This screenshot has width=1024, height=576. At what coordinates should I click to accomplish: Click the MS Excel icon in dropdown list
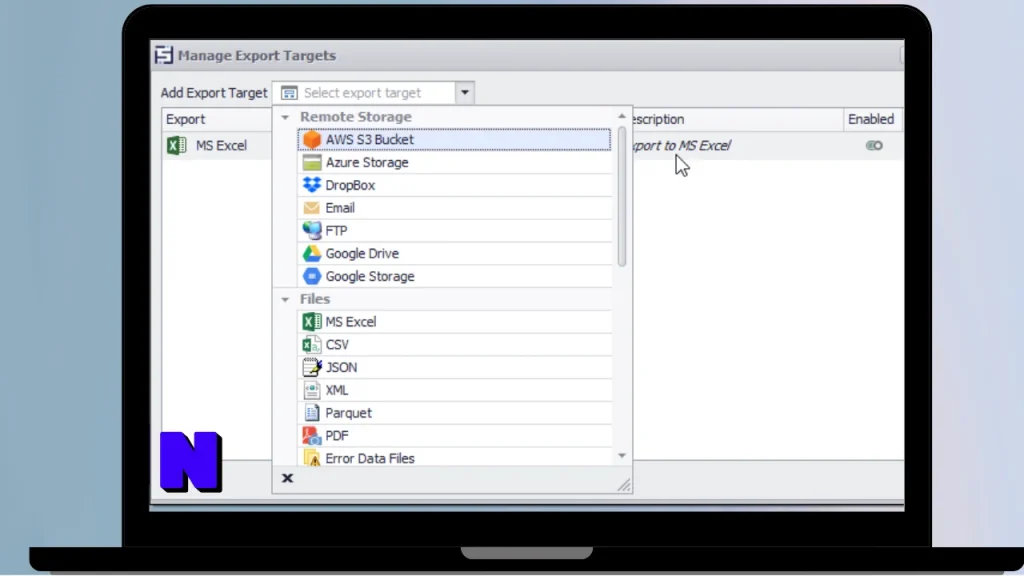(x=312, y=321)
